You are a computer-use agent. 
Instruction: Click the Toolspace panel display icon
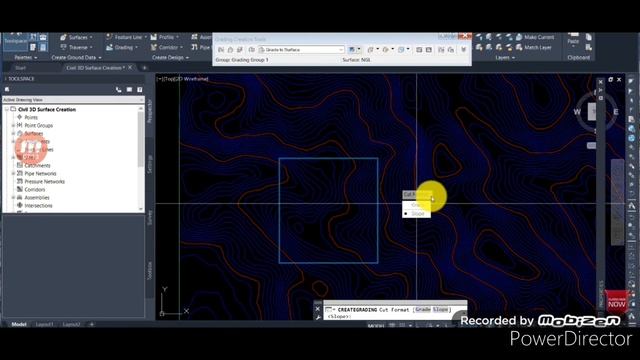[129, 89]
